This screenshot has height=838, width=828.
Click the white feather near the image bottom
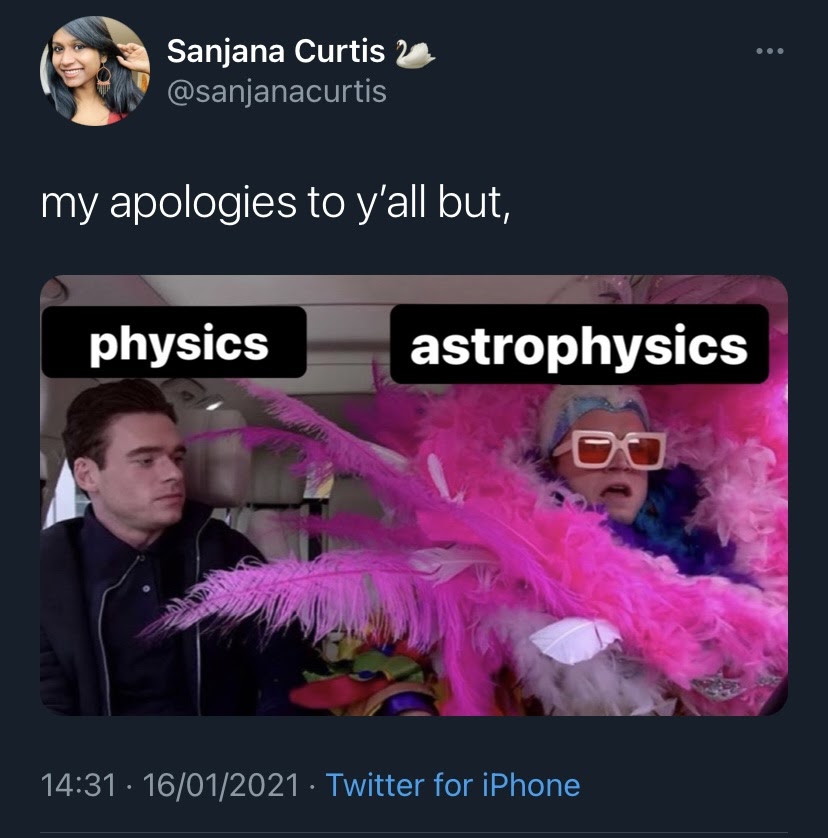click(x=575, y=639)
